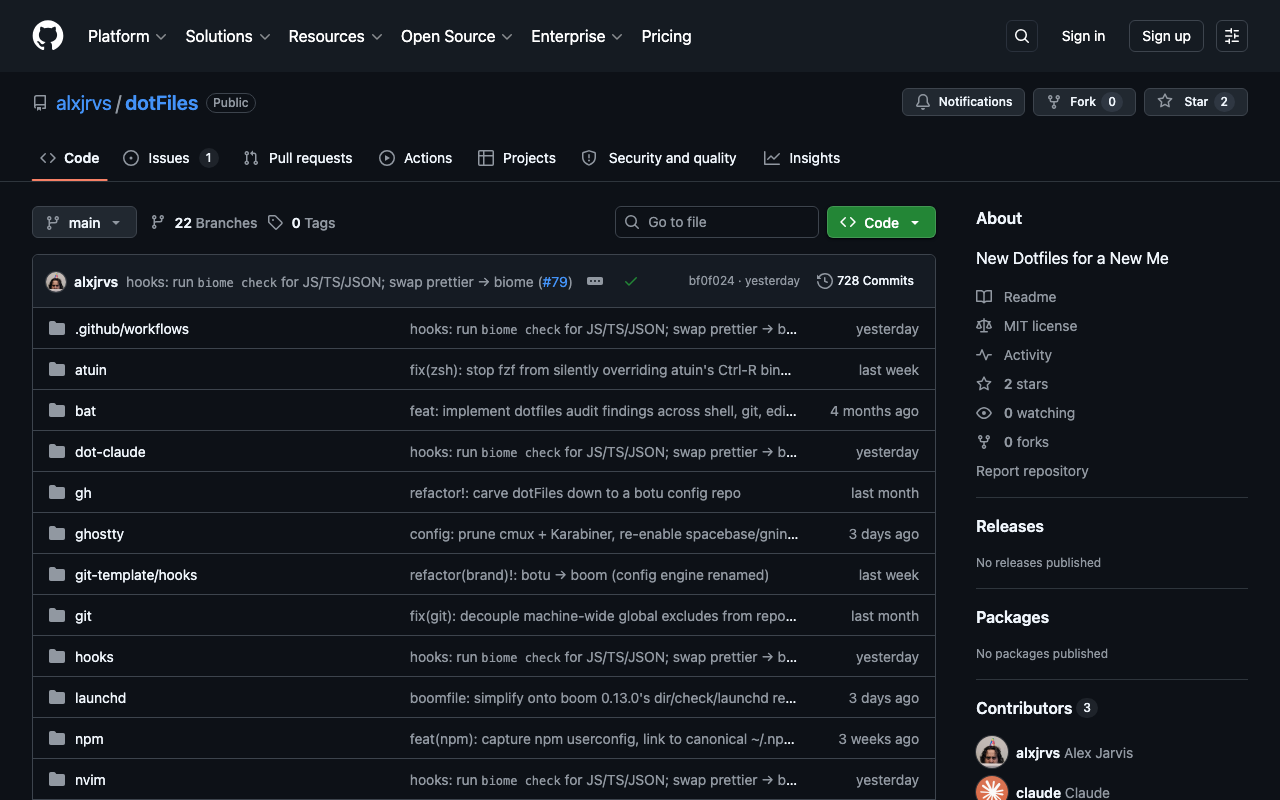Click alxjrvs avatar in commit bar

56,282
